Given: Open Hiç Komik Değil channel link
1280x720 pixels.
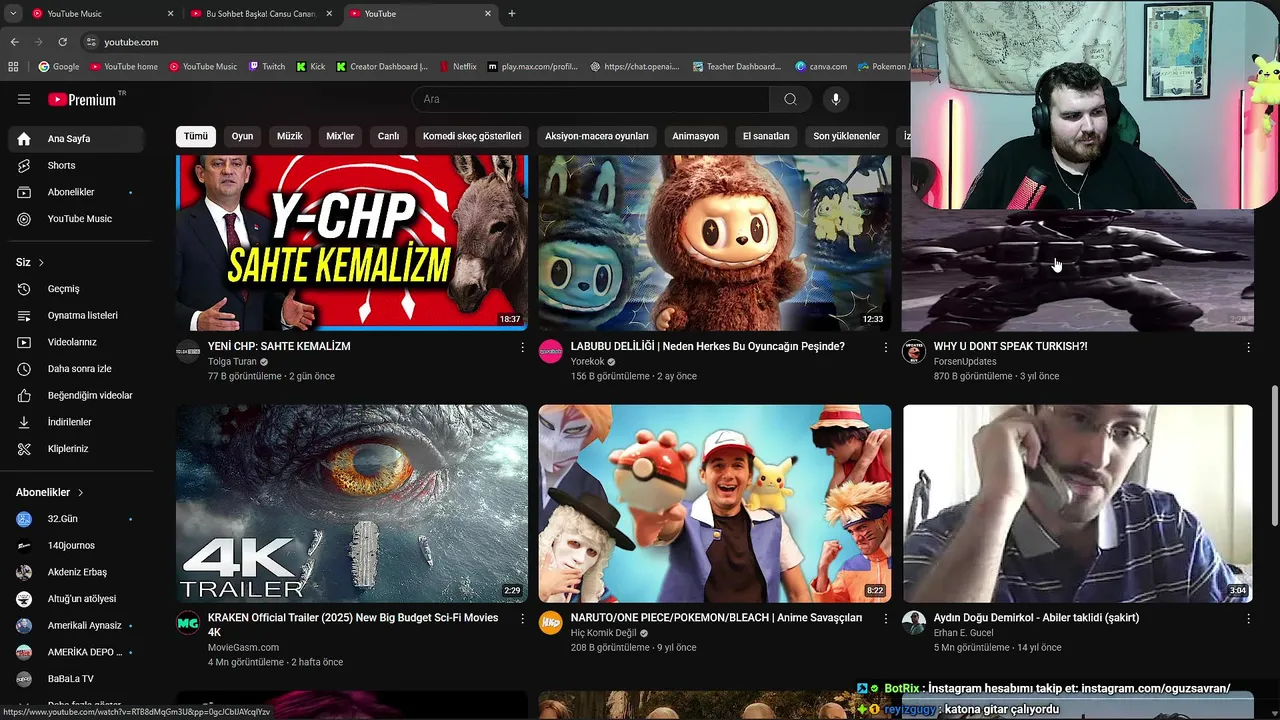Looking at the screenshot, I should coord(604,633).
